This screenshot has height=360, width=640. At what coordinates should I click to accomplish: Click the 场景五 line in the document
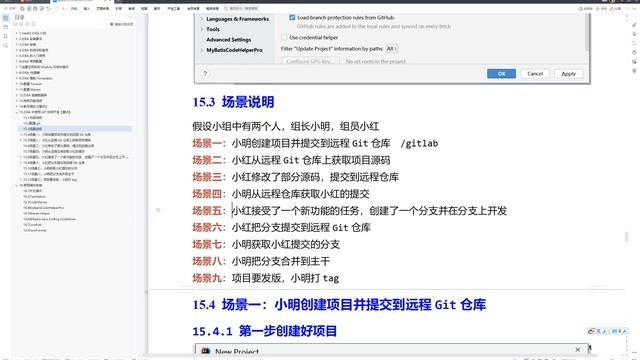[x=349, y=211]
